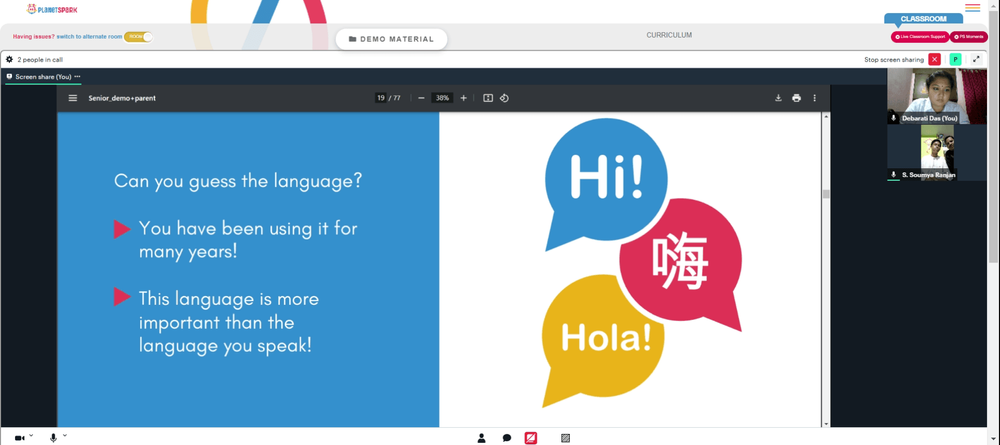Click Debarati Das microphone status icon
The height and width of the screenshot is (445, 1000).
point(893,119)
